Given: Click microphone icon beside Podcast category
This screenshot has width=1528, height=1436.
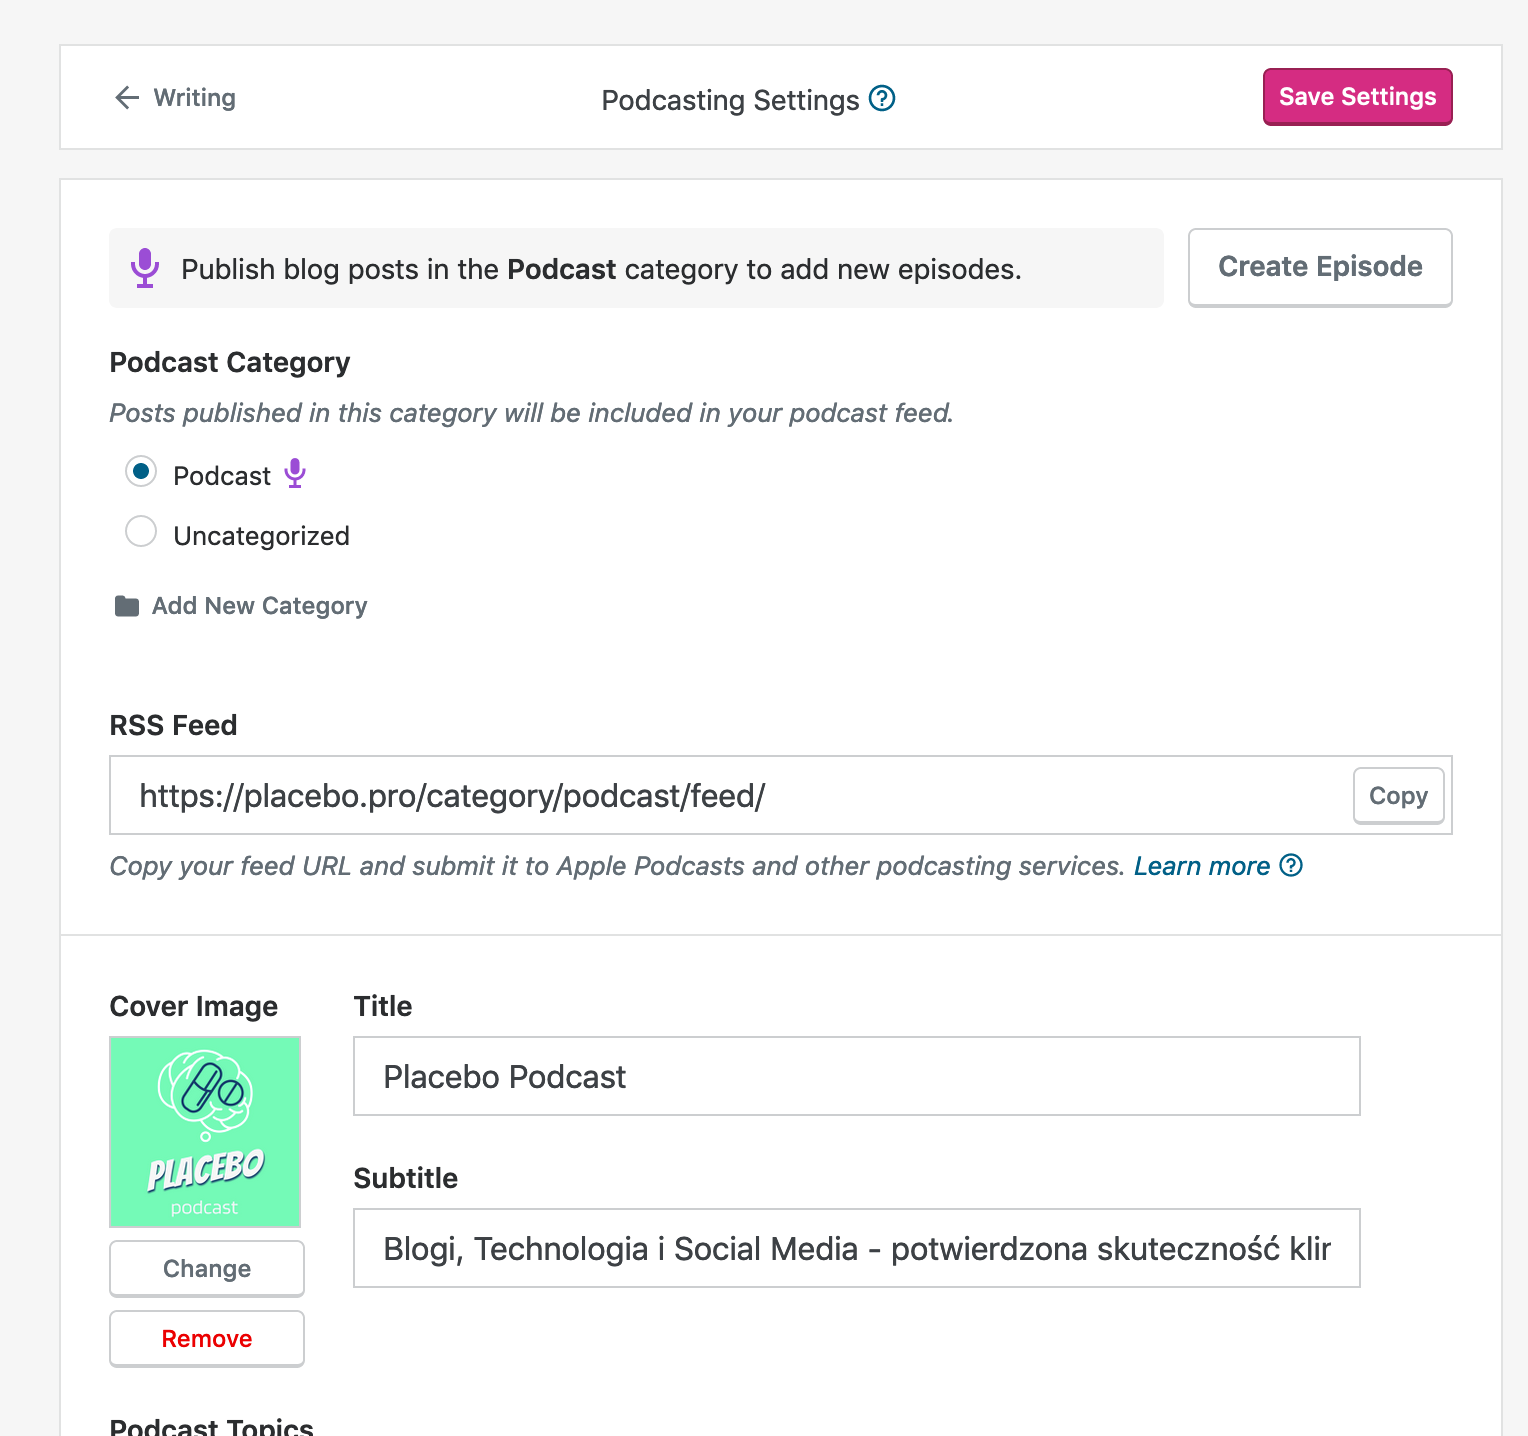Looking at the screenshot, I should pyautogui.click(x=295, y=474).
